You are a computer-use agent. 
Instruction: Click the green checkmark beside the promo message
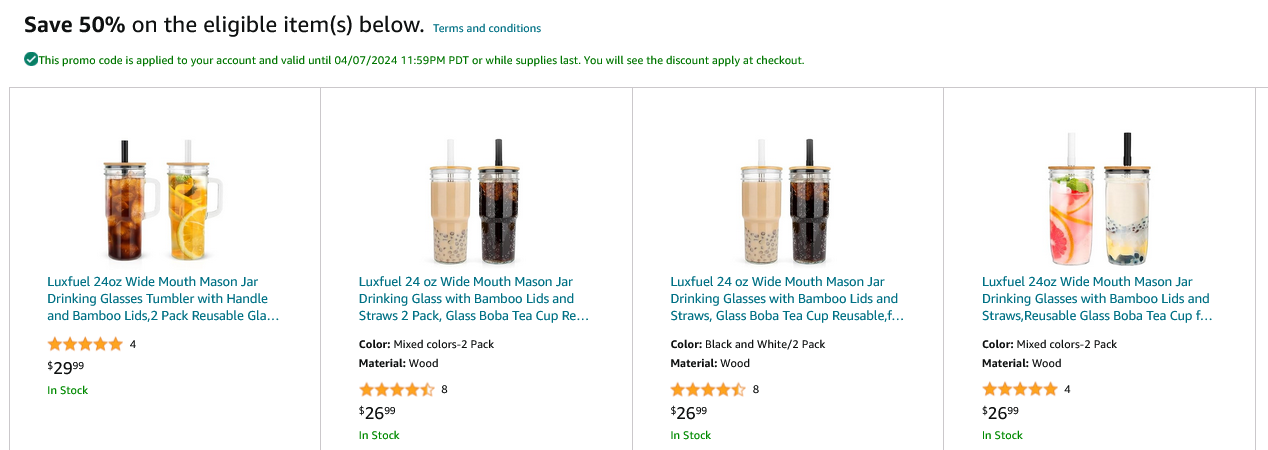pos(31,60)
